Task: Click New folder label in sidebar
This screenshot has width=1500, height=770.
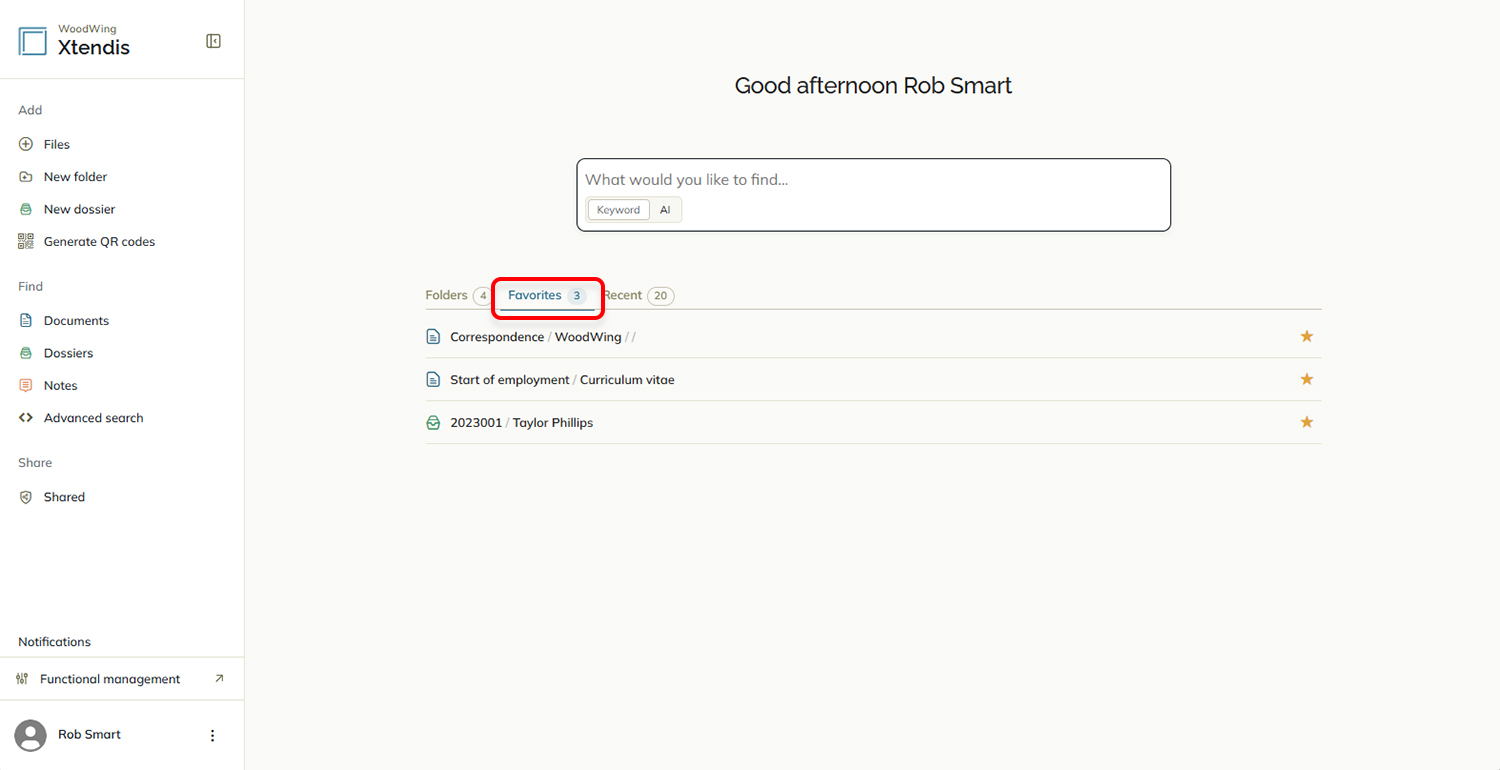Action: (75, 177)
